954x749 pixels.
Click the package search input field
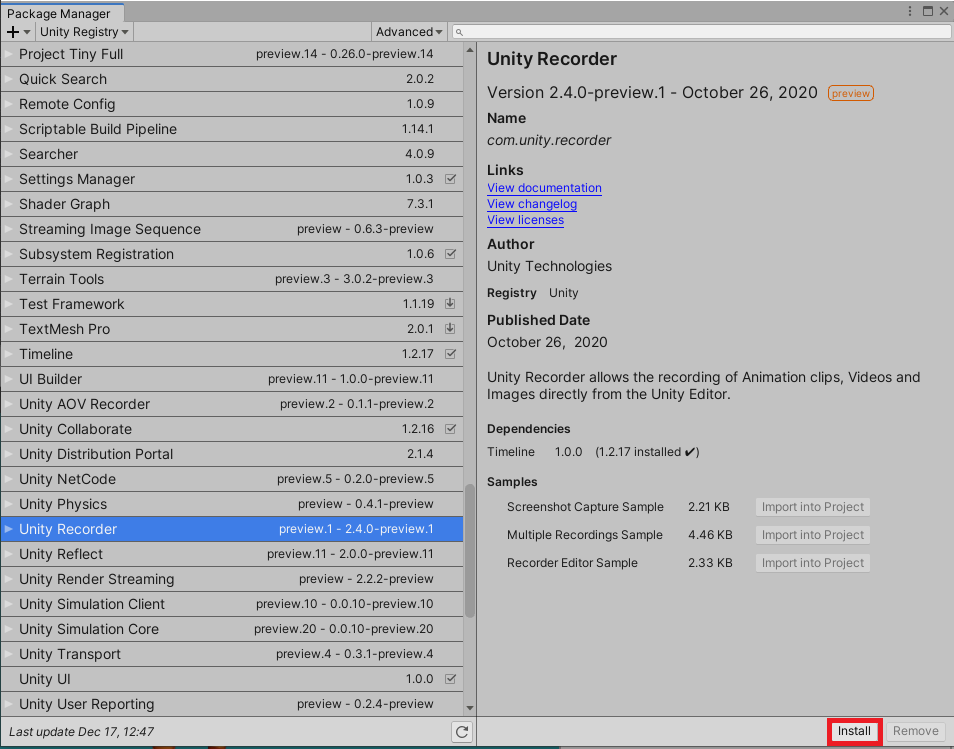click(706, 32)
